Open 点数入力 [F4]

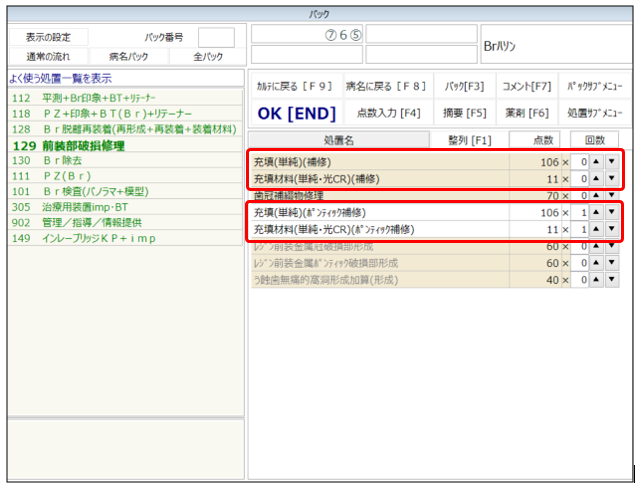[x=388, y=113]
